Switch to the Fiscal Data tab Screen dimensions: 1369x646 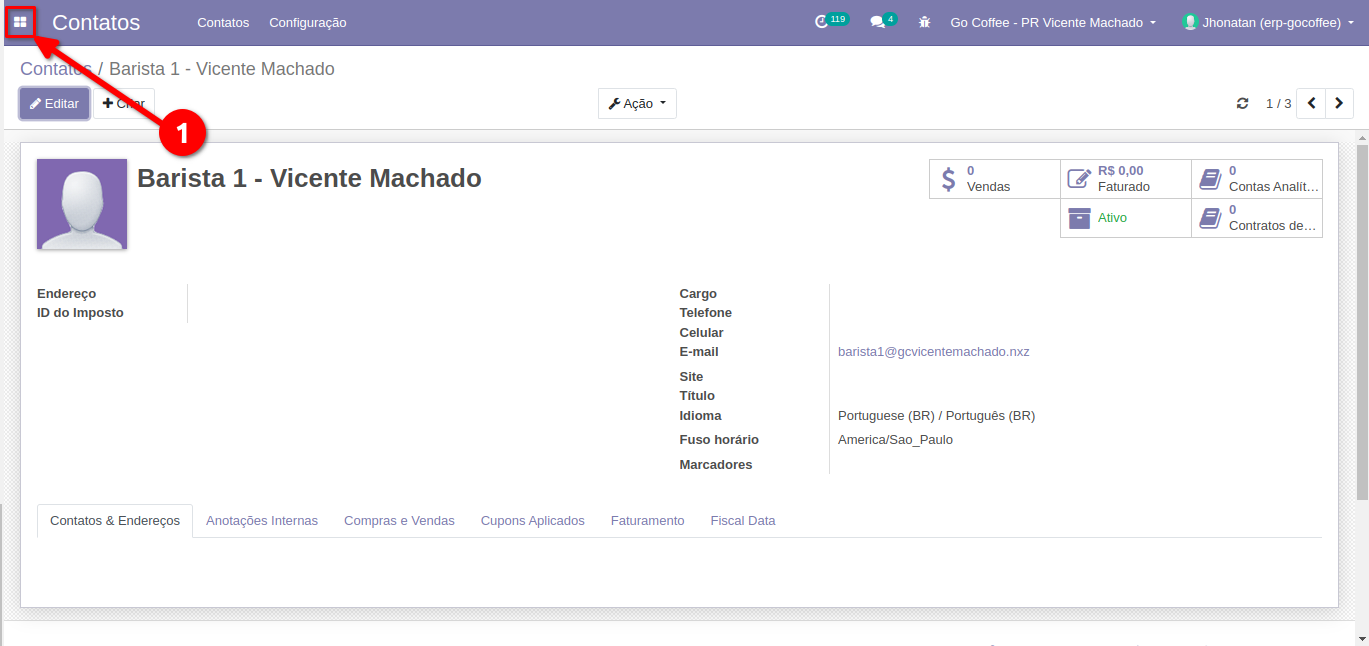point(742,521)
